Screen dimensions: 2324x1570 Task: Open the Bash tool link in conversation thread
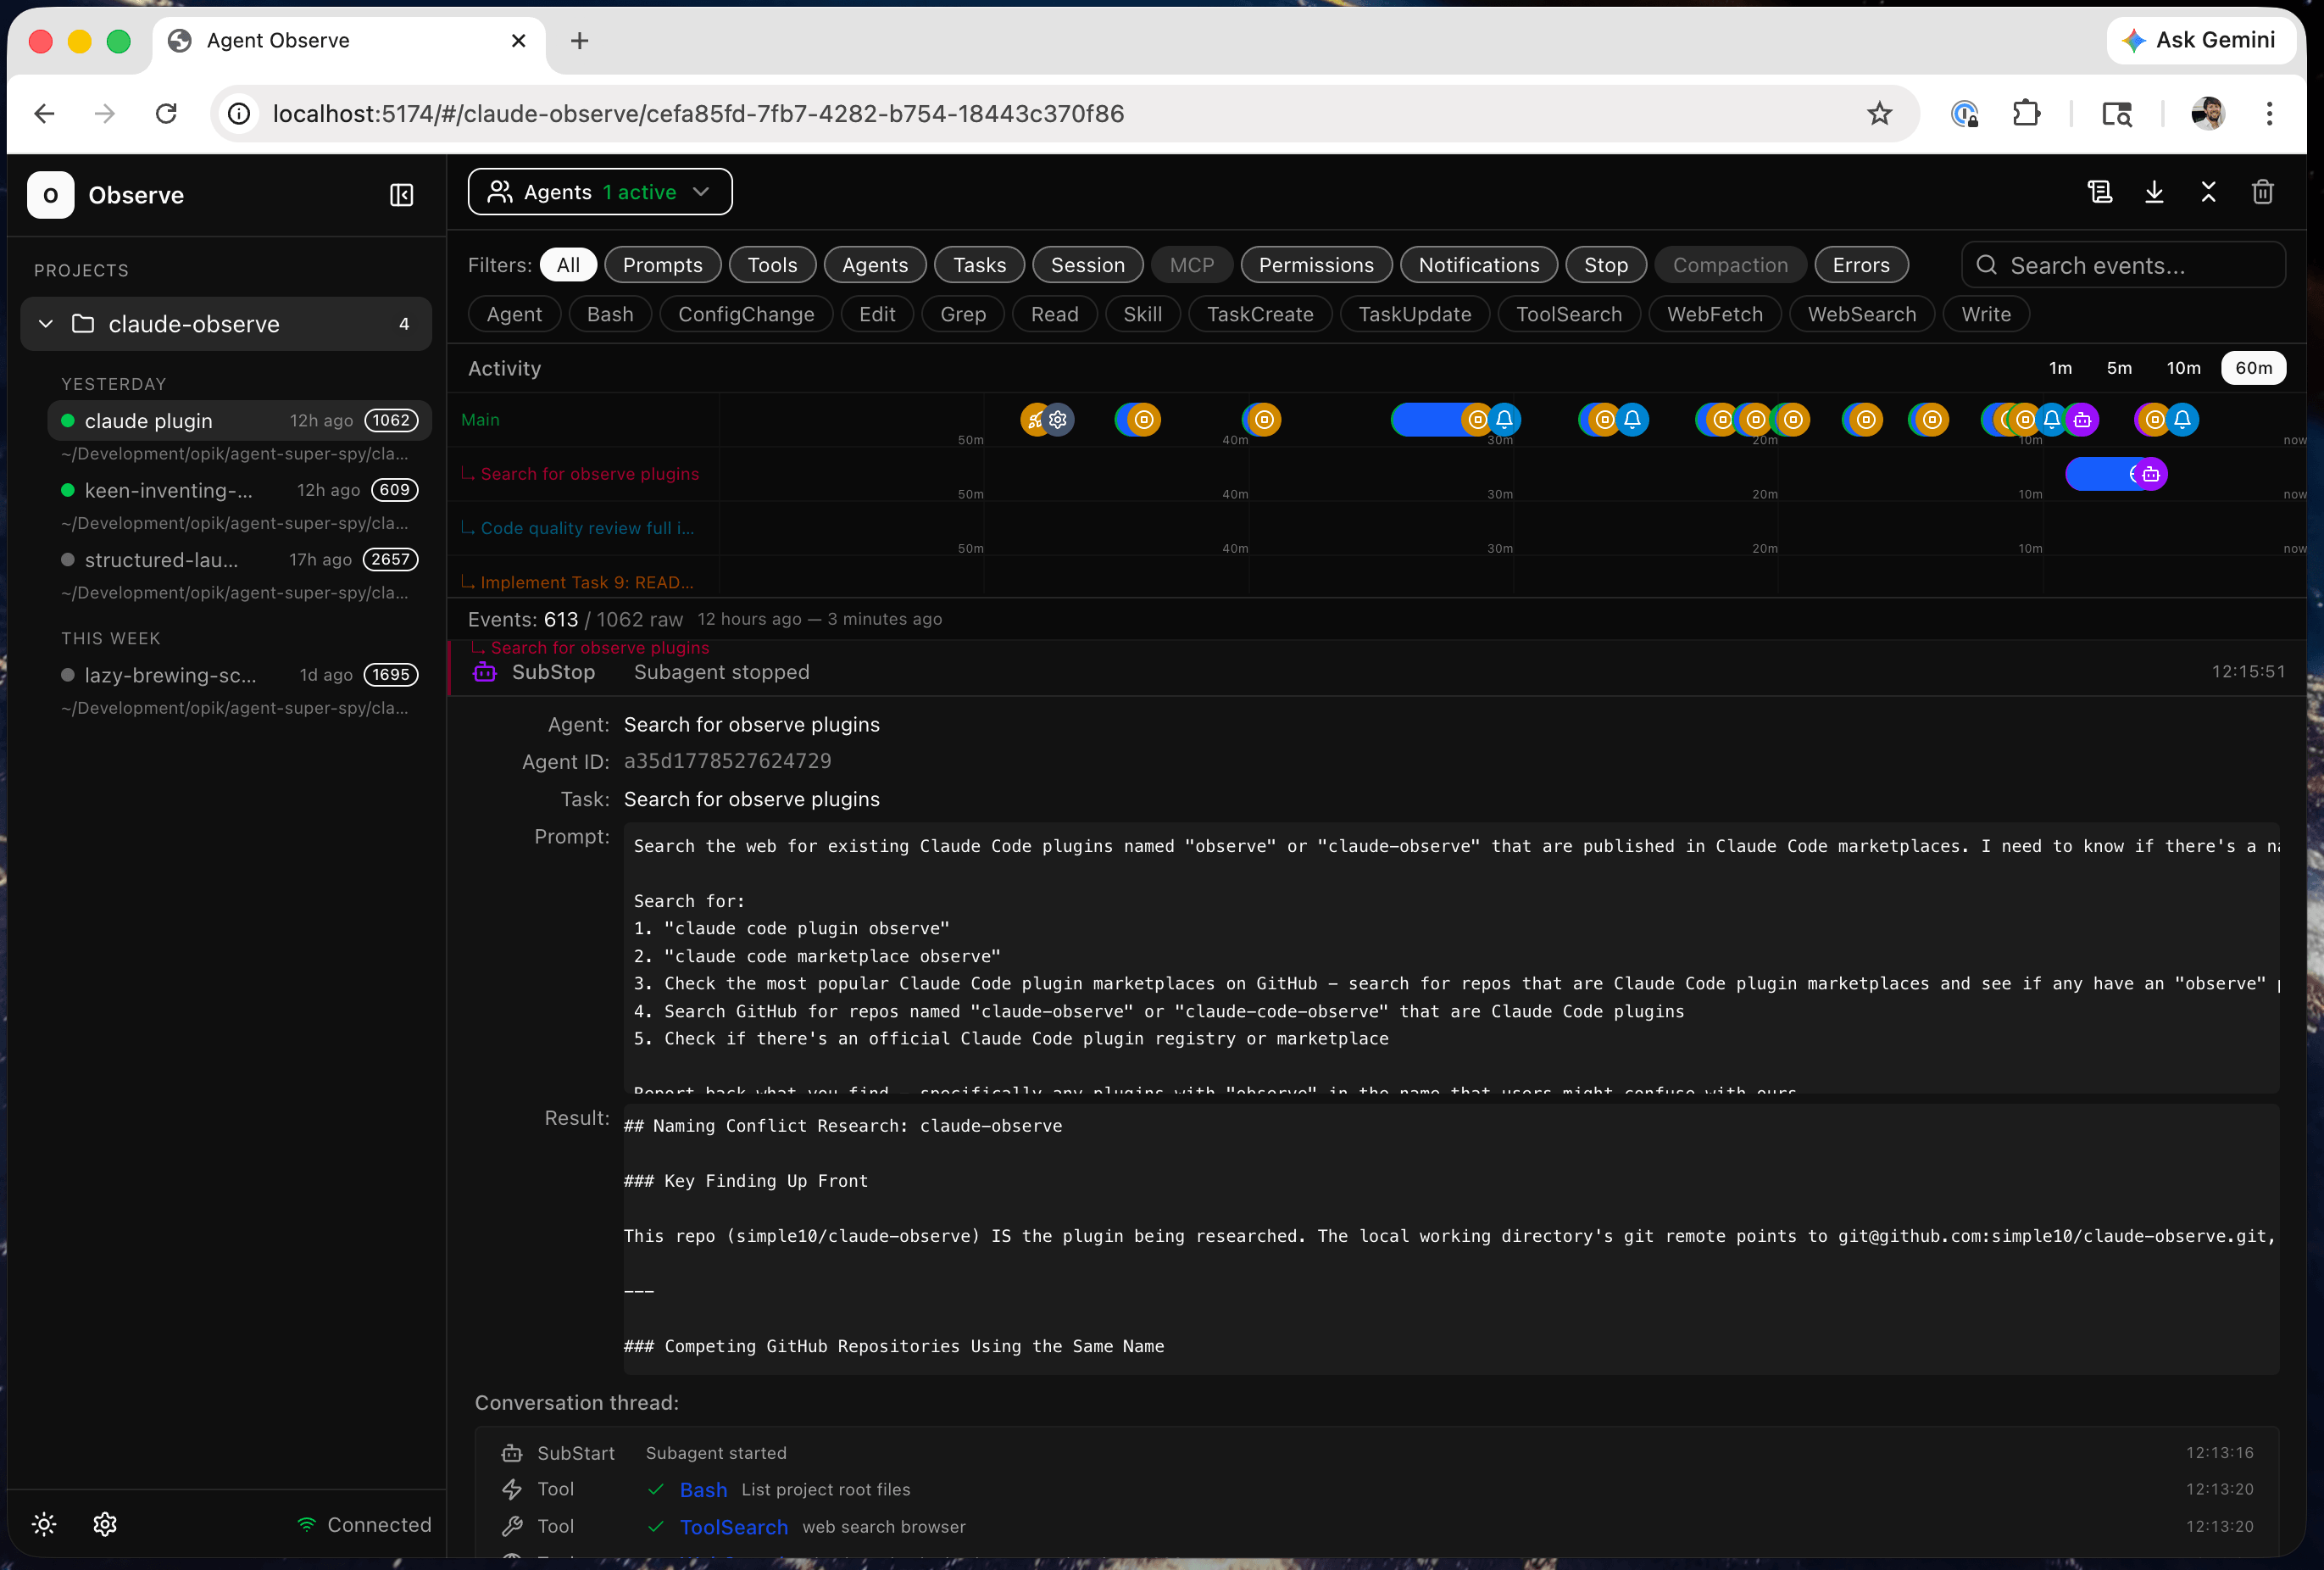click(x=703, y=1489)
